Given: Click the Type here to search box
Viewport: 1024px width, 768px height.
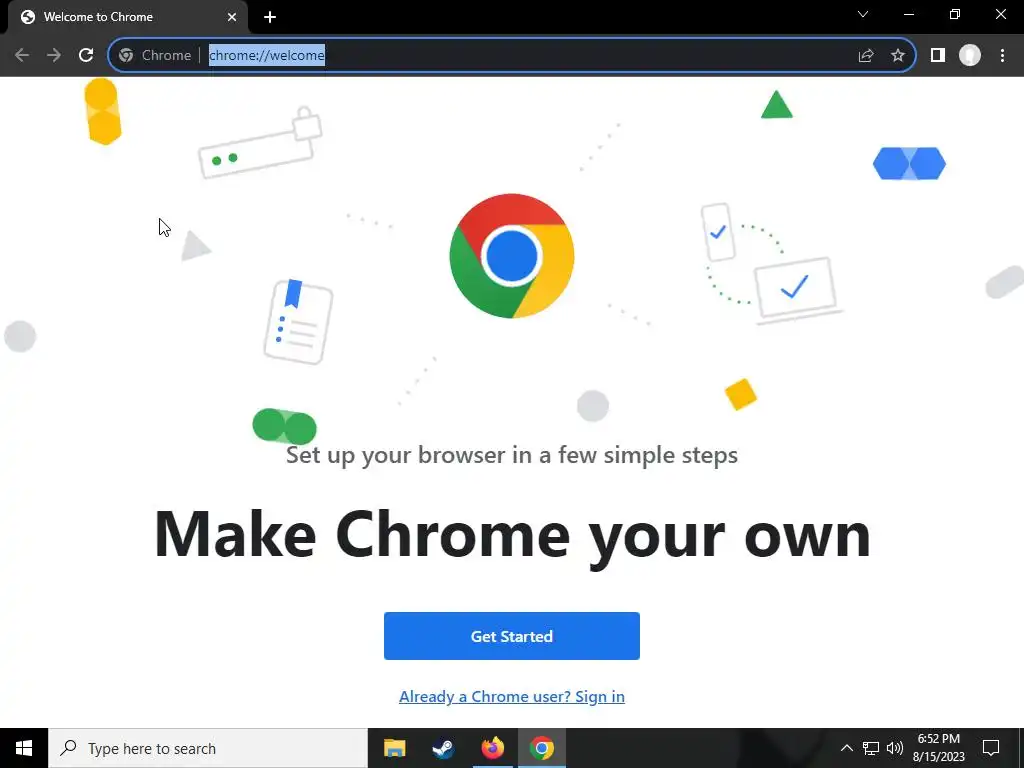Looking at the screenshot, I should [208, 748].
